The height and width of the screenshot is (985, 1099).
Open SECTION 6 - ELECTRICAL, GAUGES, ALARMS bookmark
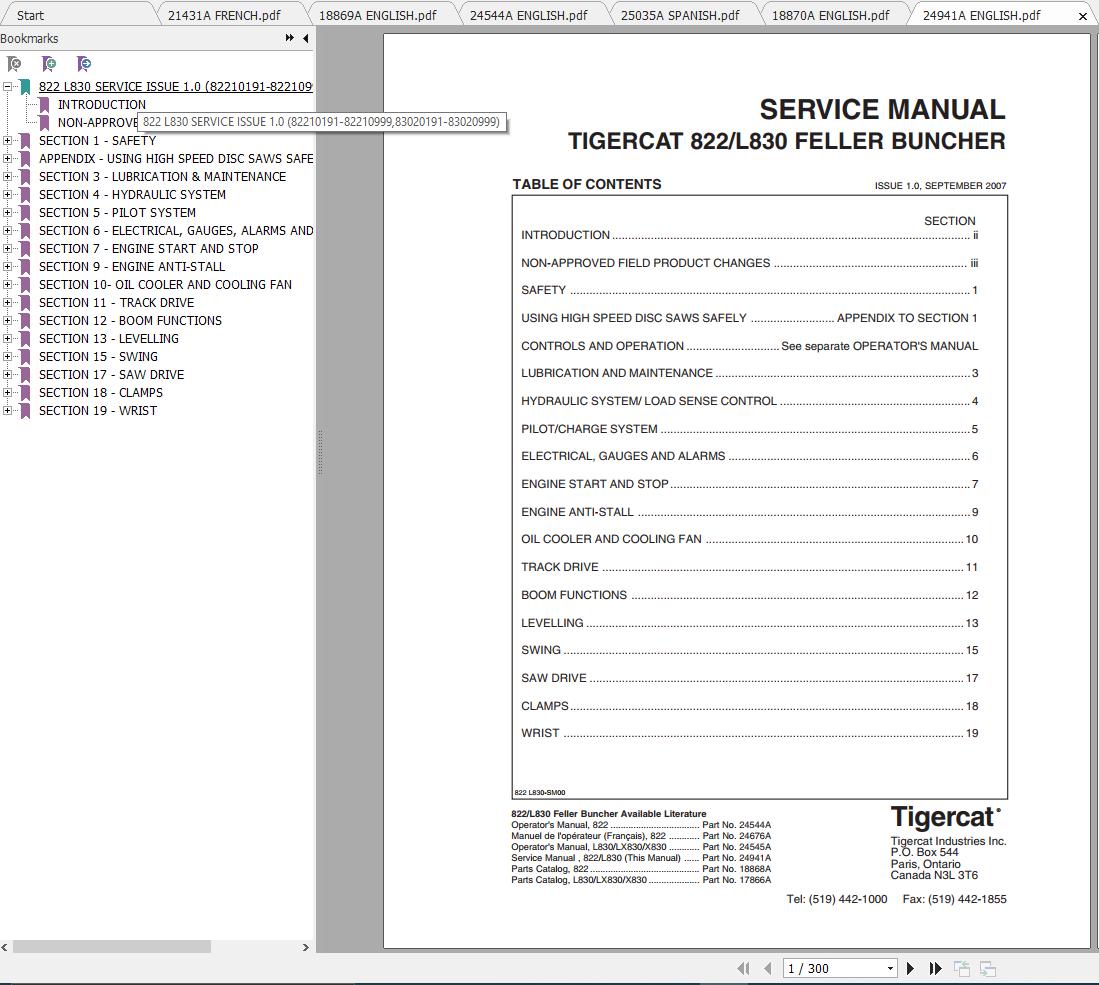[176, 231]
